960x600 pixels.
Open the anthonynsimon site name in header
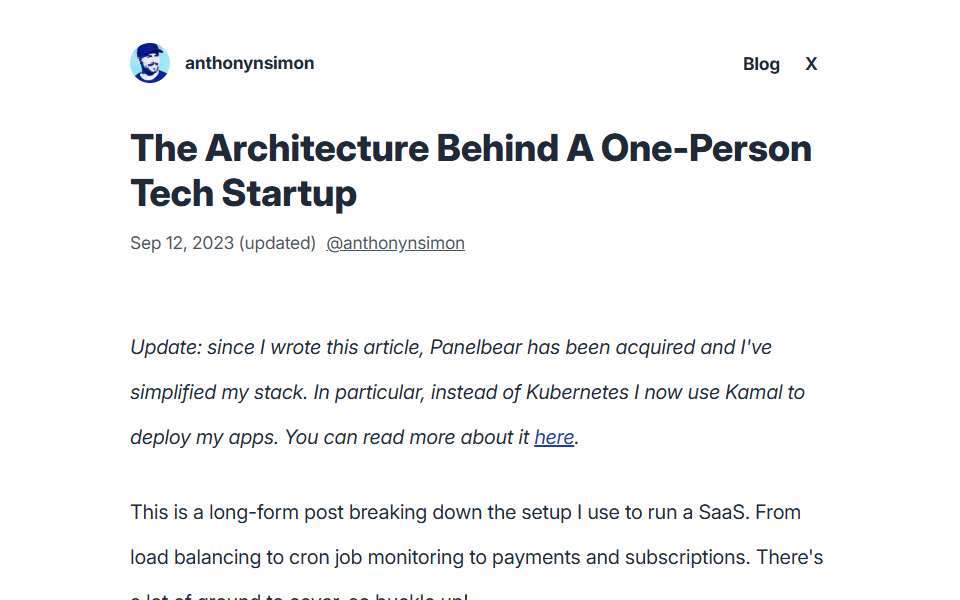pos(249,63)
